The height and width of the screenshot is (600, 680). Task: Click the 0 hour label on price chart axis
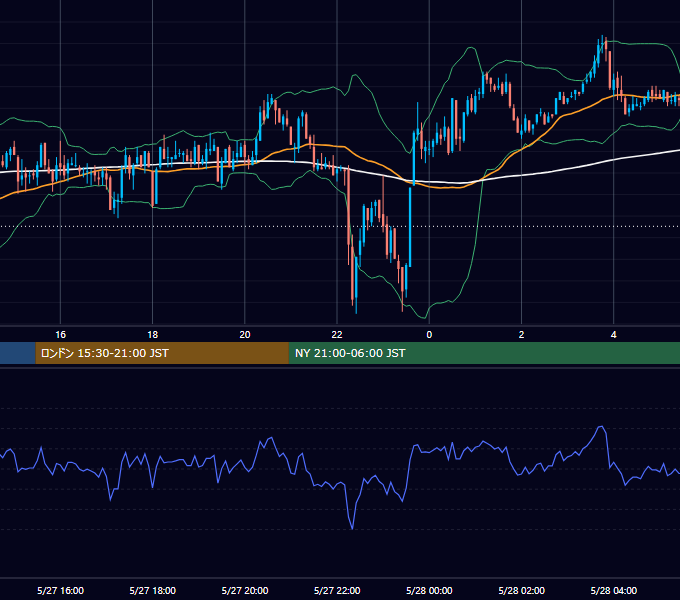coord(429,335)
